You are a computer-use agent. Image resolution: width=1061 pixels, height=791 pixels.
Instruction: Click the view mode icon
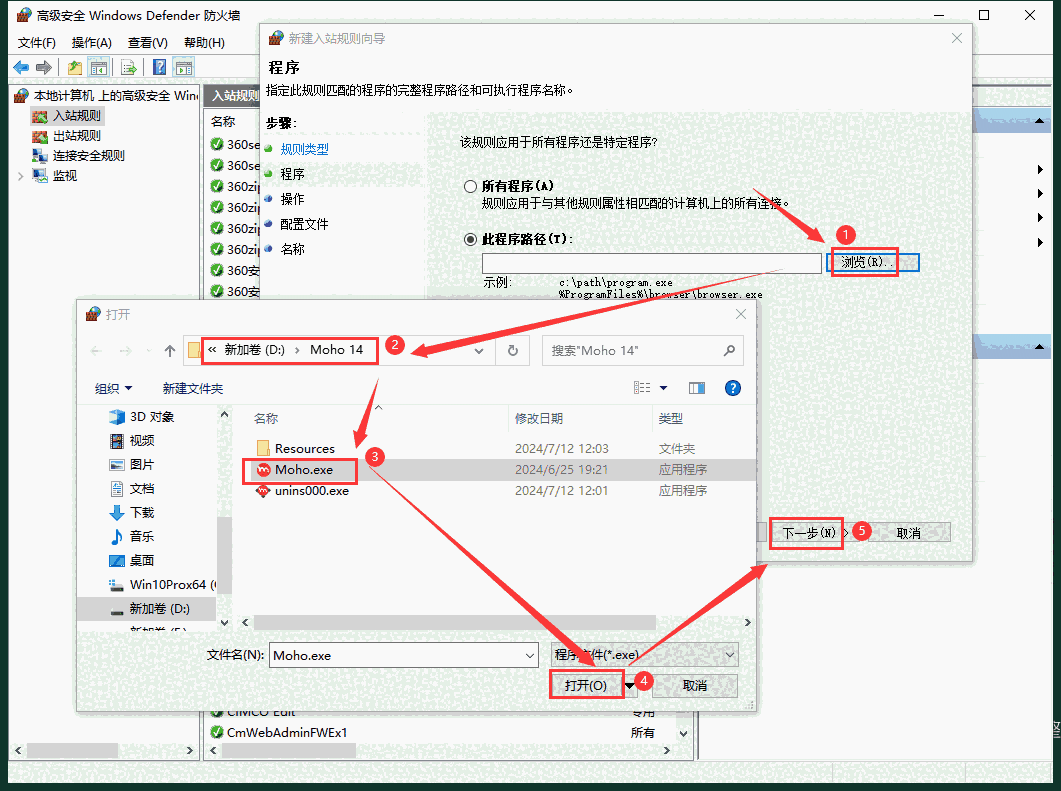tap(642, 388)
